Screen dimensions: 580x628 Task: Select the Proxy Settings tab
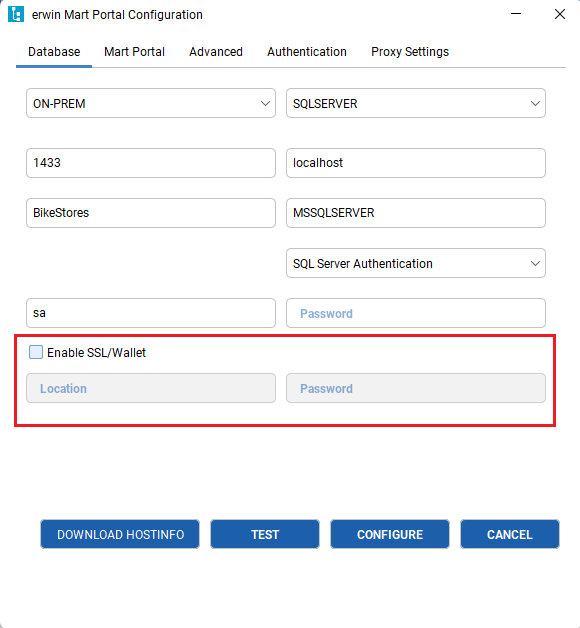click(x=410, y=52)
